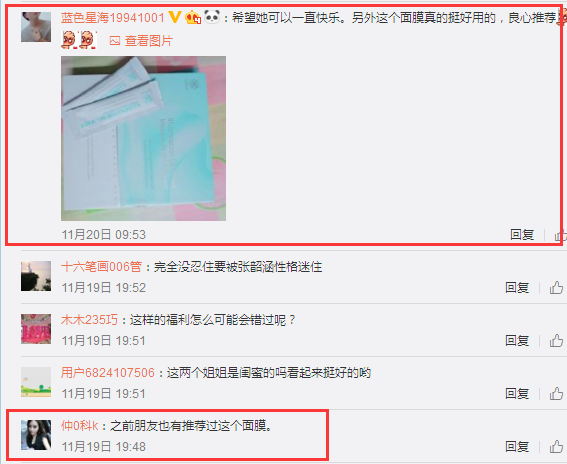Open 十六笔画006管 username link
The image size is (567, 464).
coord(101,267)
